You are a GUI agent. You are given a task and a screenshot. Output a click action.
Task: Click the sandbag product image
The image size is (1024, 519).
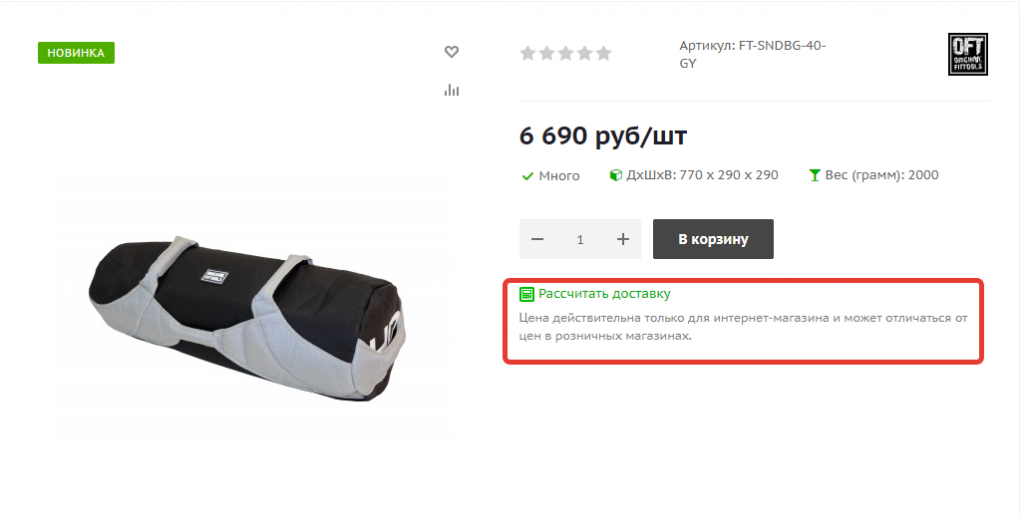pyautogui.click(x=248, y=319)
